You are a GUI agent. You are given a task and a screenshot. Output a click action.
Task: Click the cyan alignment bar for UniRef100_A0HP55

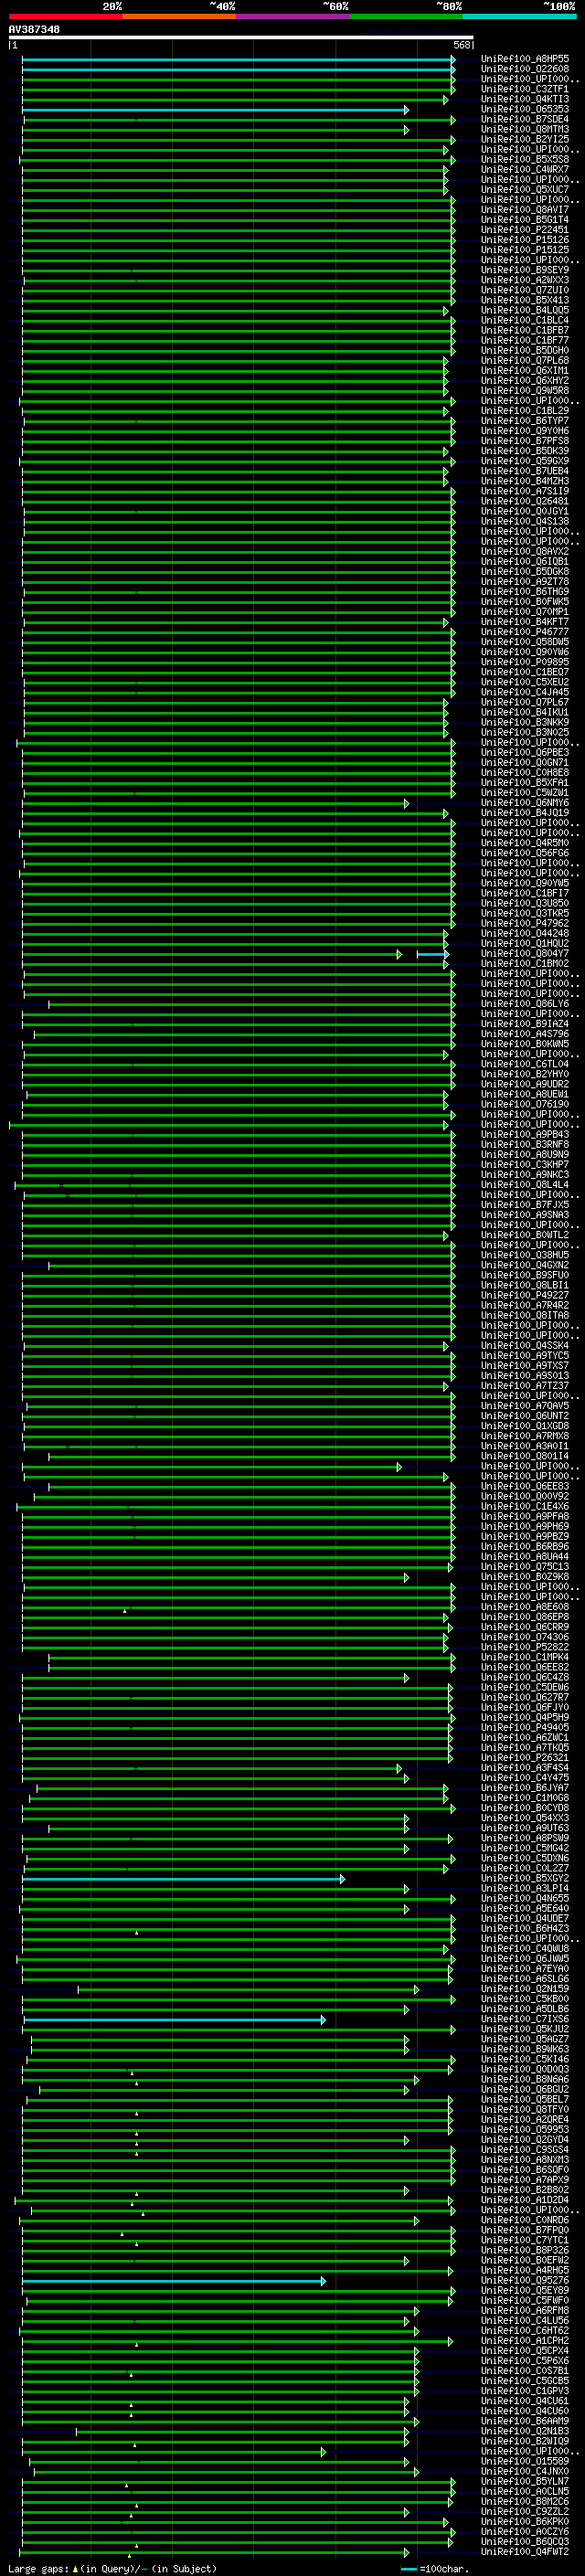pos(237,60)
